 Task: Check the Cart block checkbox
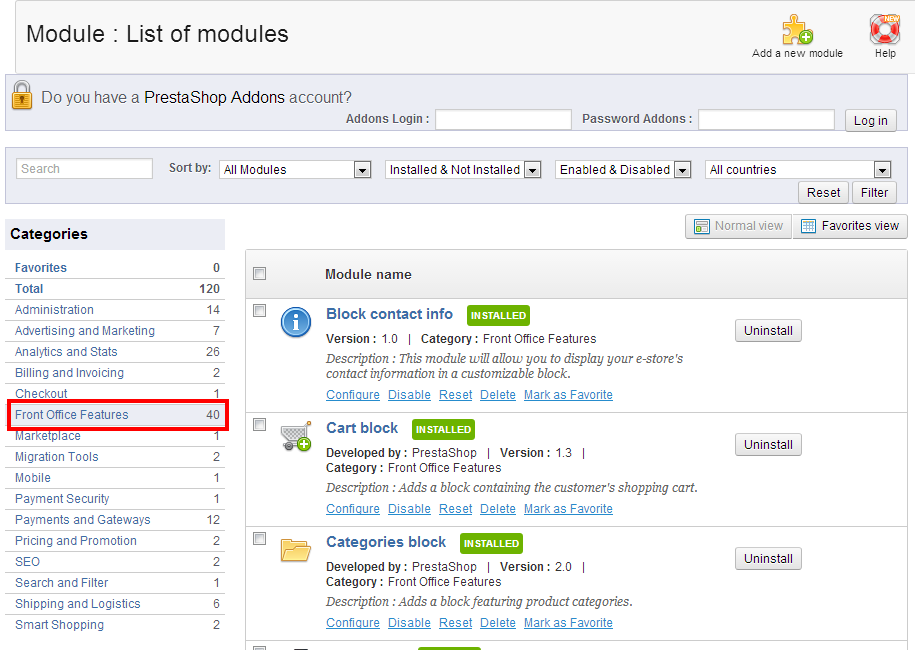[x=260, y=425]
